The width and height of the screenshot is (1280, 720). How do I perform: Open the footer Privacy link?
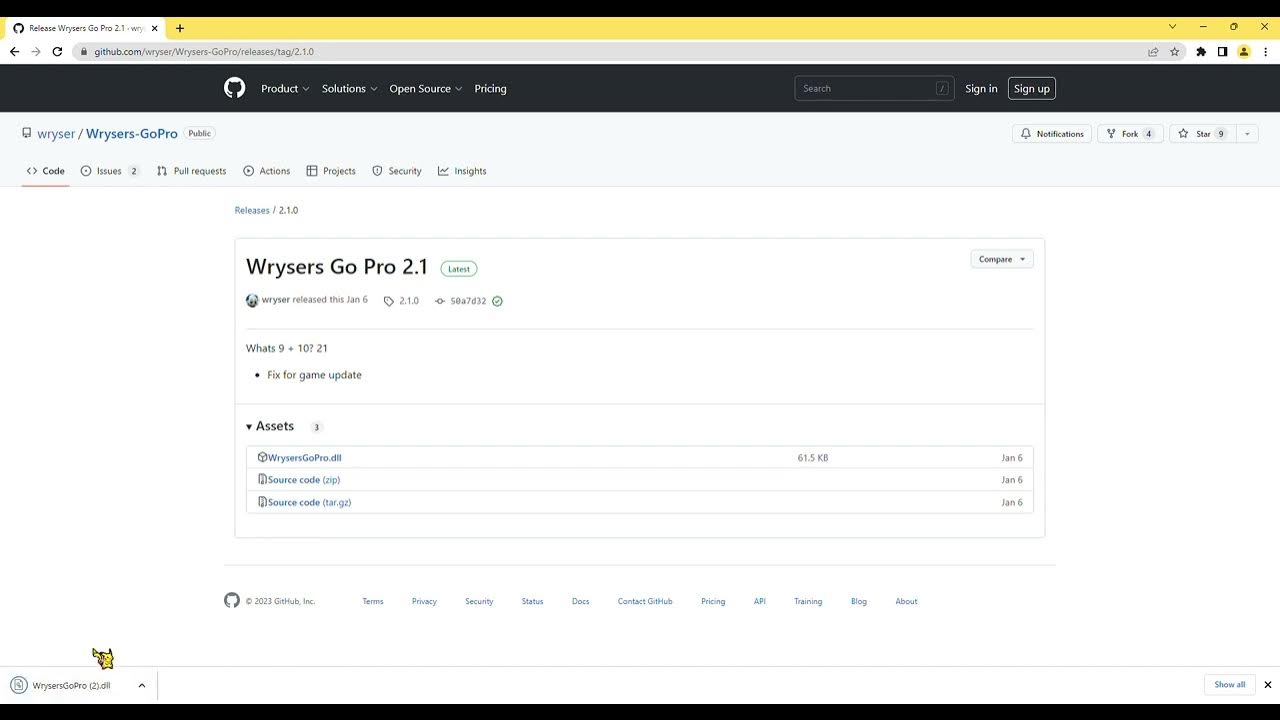(424, 601)
